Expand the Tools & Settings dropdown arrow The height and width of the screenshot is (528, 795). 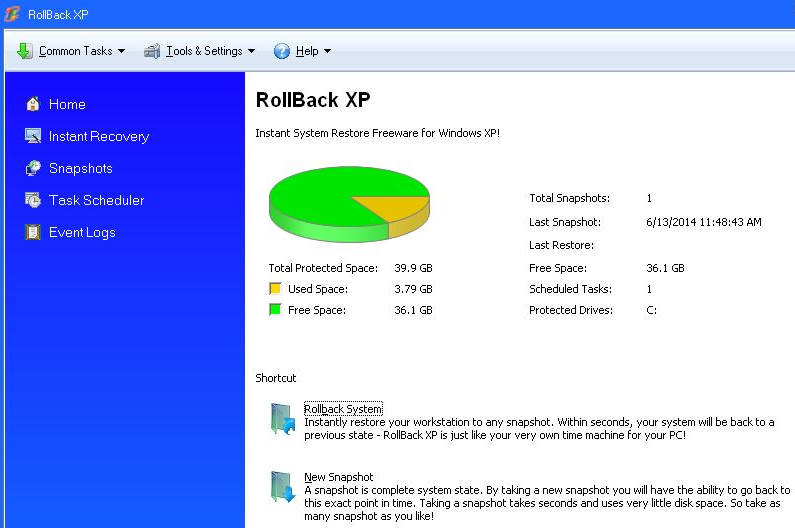point(252,52)
